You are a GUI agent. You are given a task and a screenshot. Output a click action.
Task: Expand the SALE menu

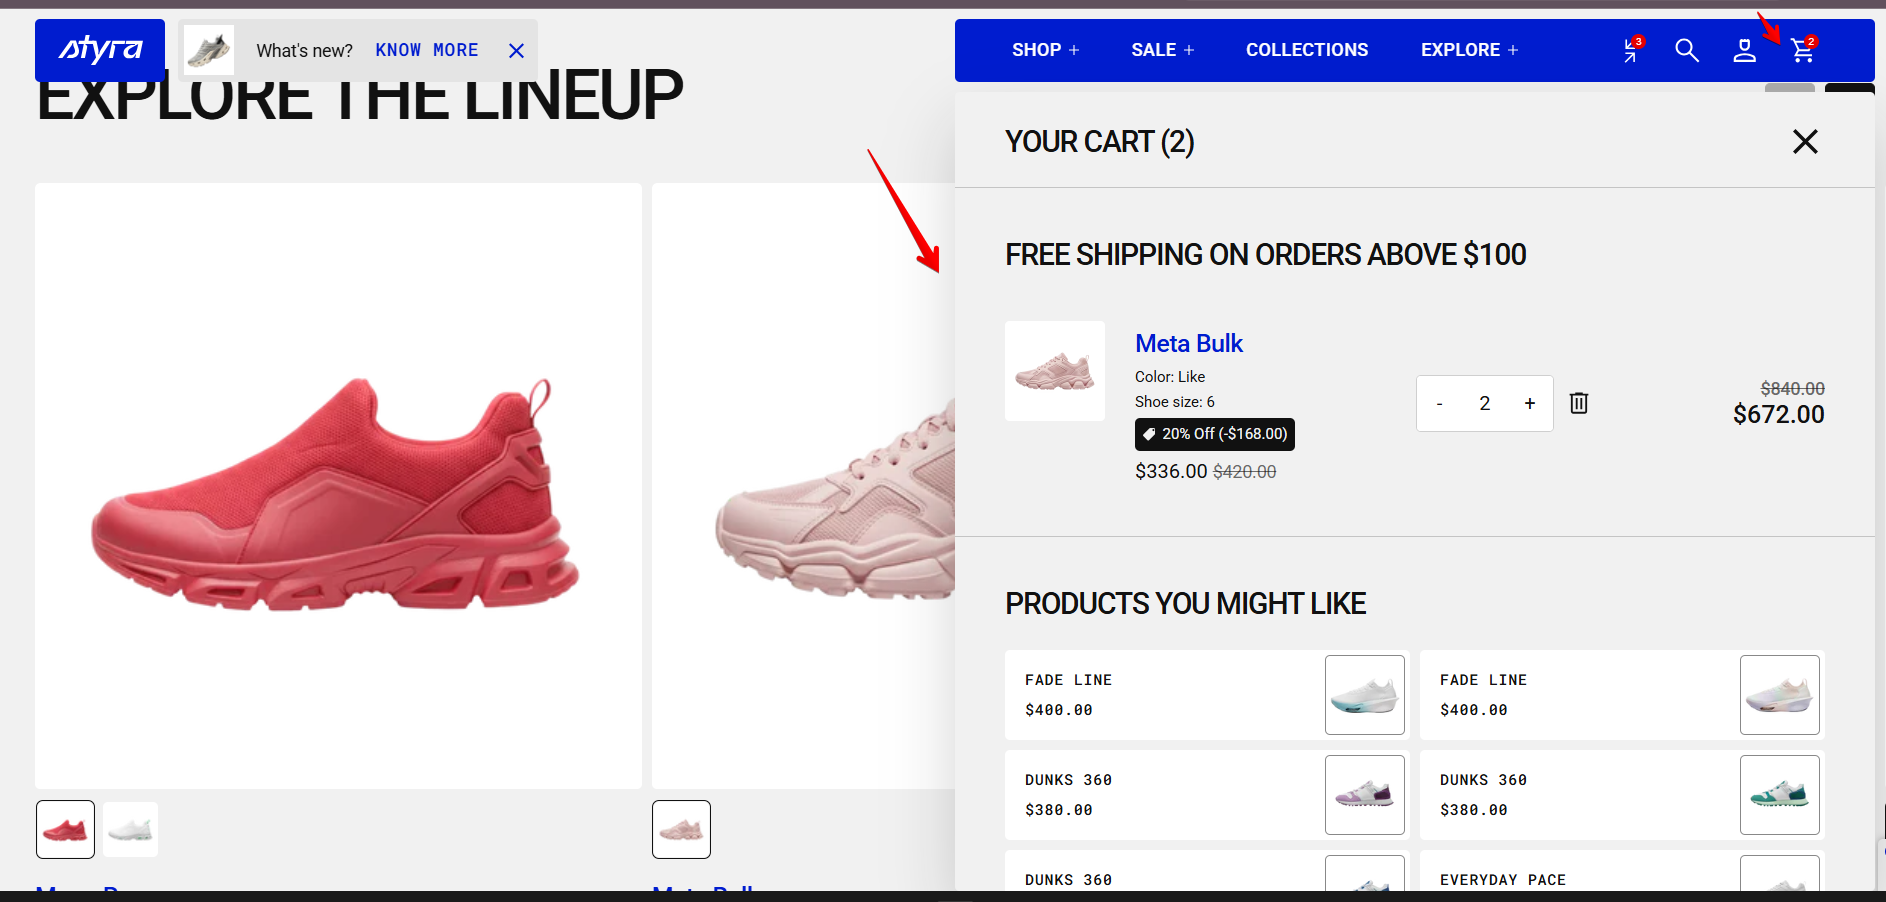pos(1162,50)
